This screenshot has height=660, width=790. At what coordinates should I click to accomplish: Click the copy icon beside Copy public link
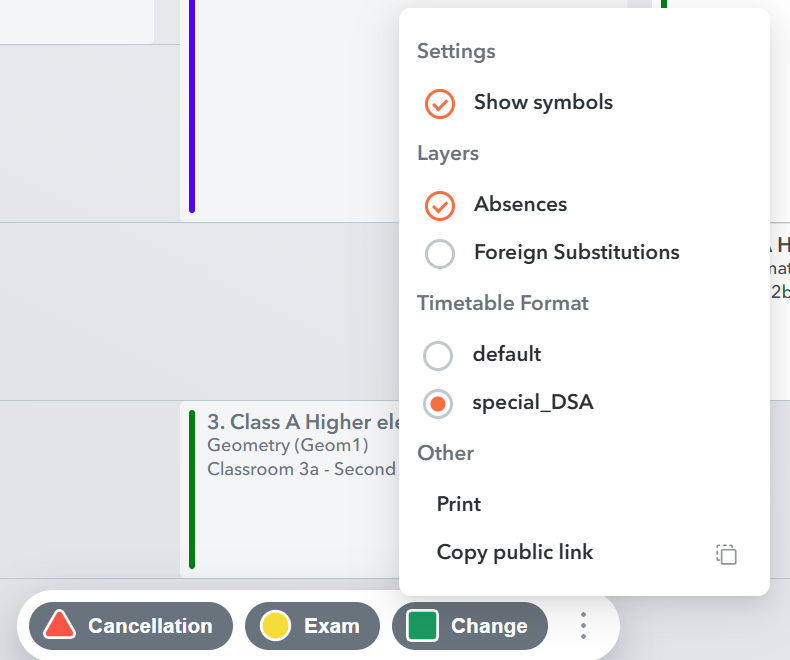[x=727, y=554]
